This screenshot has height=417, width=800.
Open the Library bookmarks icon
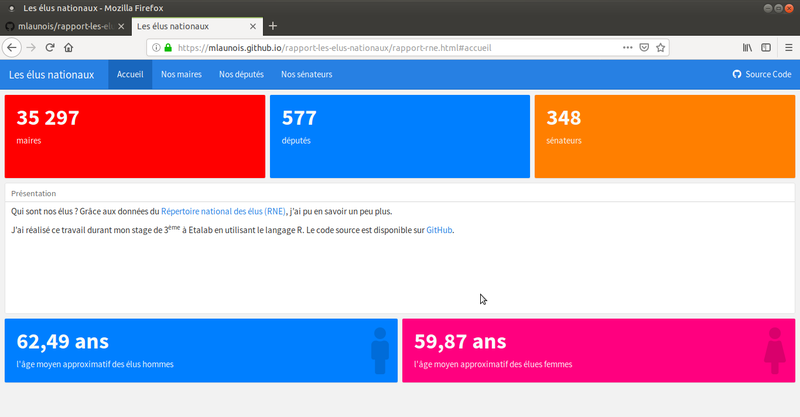click(x=747, y=47)
